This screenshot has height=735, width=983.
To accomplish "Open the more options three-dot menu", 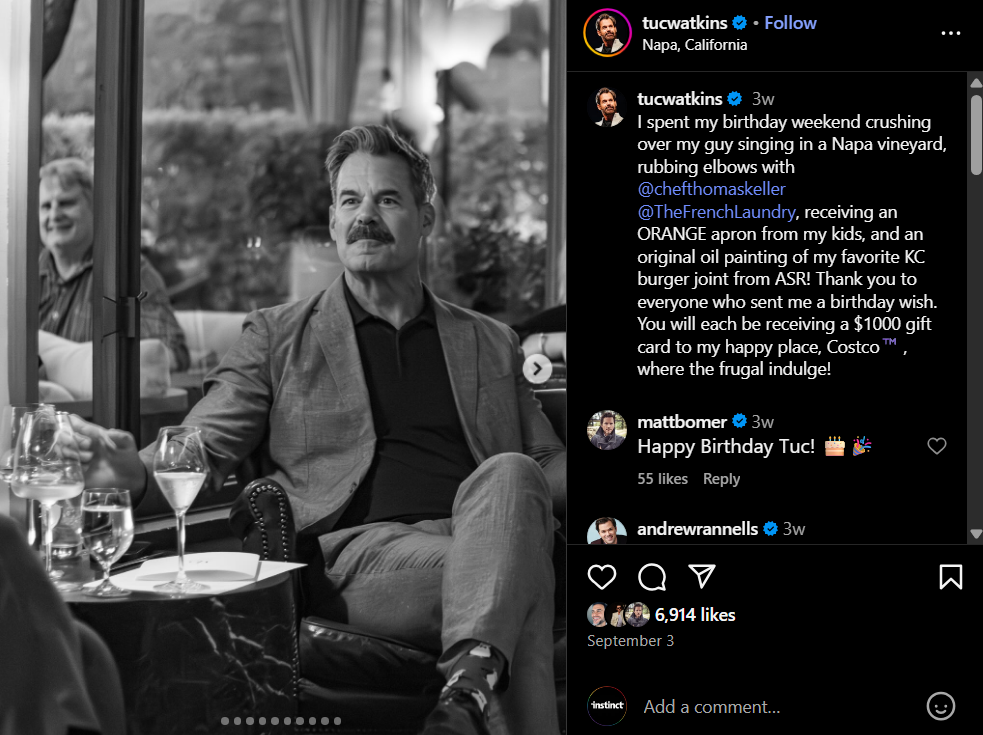I will 950,33.
